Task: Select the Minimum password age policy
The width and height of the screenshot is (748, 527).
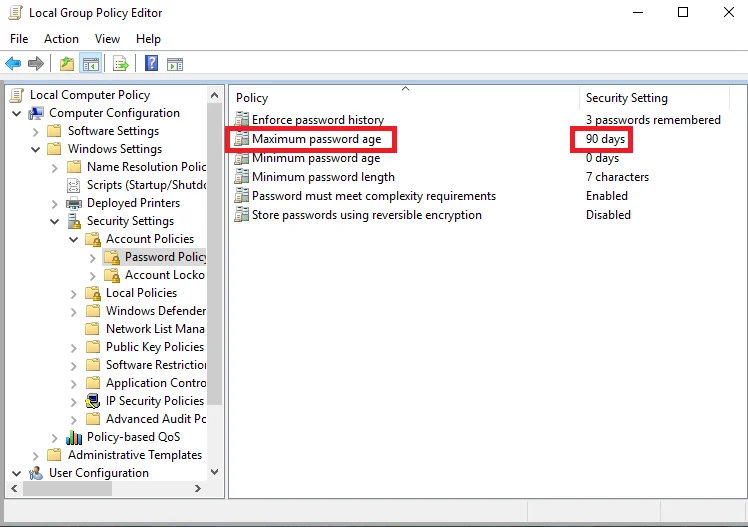Action: (316, 158)
